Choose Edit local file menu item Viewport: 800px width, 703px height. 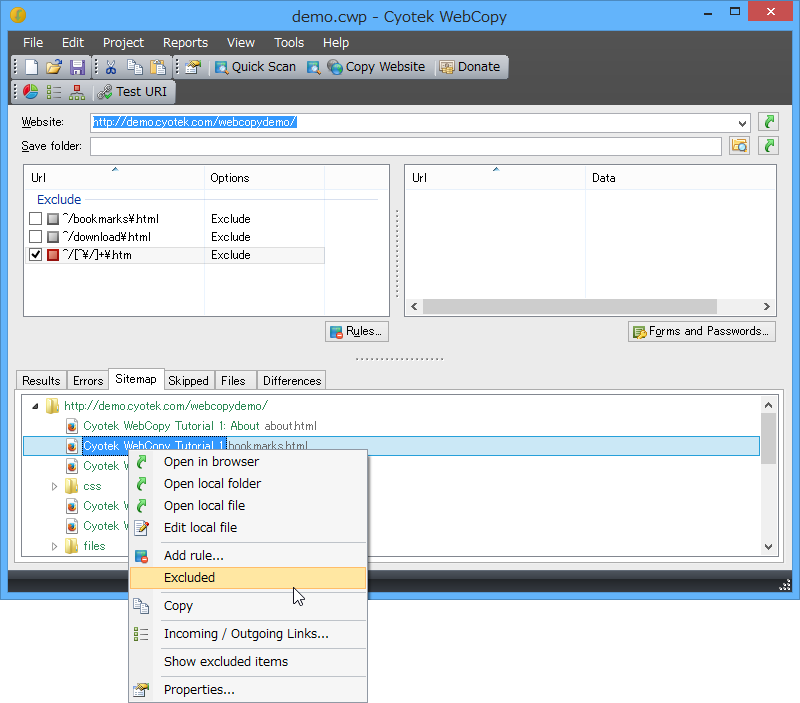click(x=248, y=528)
